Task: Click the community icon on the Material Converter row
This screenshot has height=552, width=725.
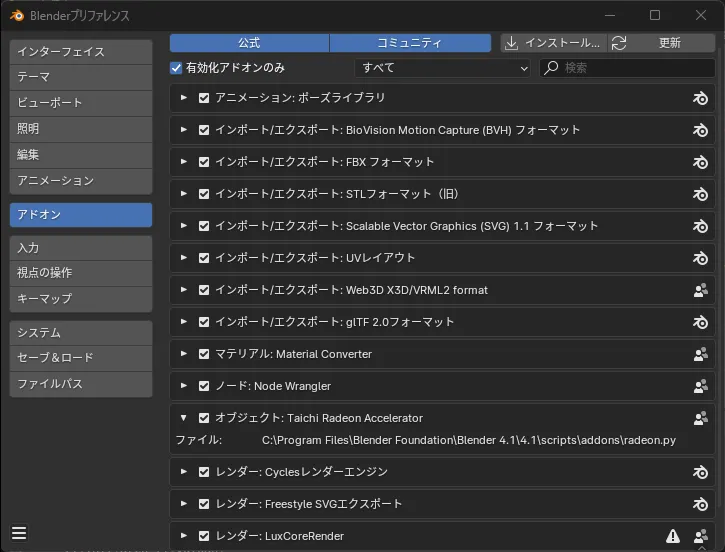Action: pos(700,354)
